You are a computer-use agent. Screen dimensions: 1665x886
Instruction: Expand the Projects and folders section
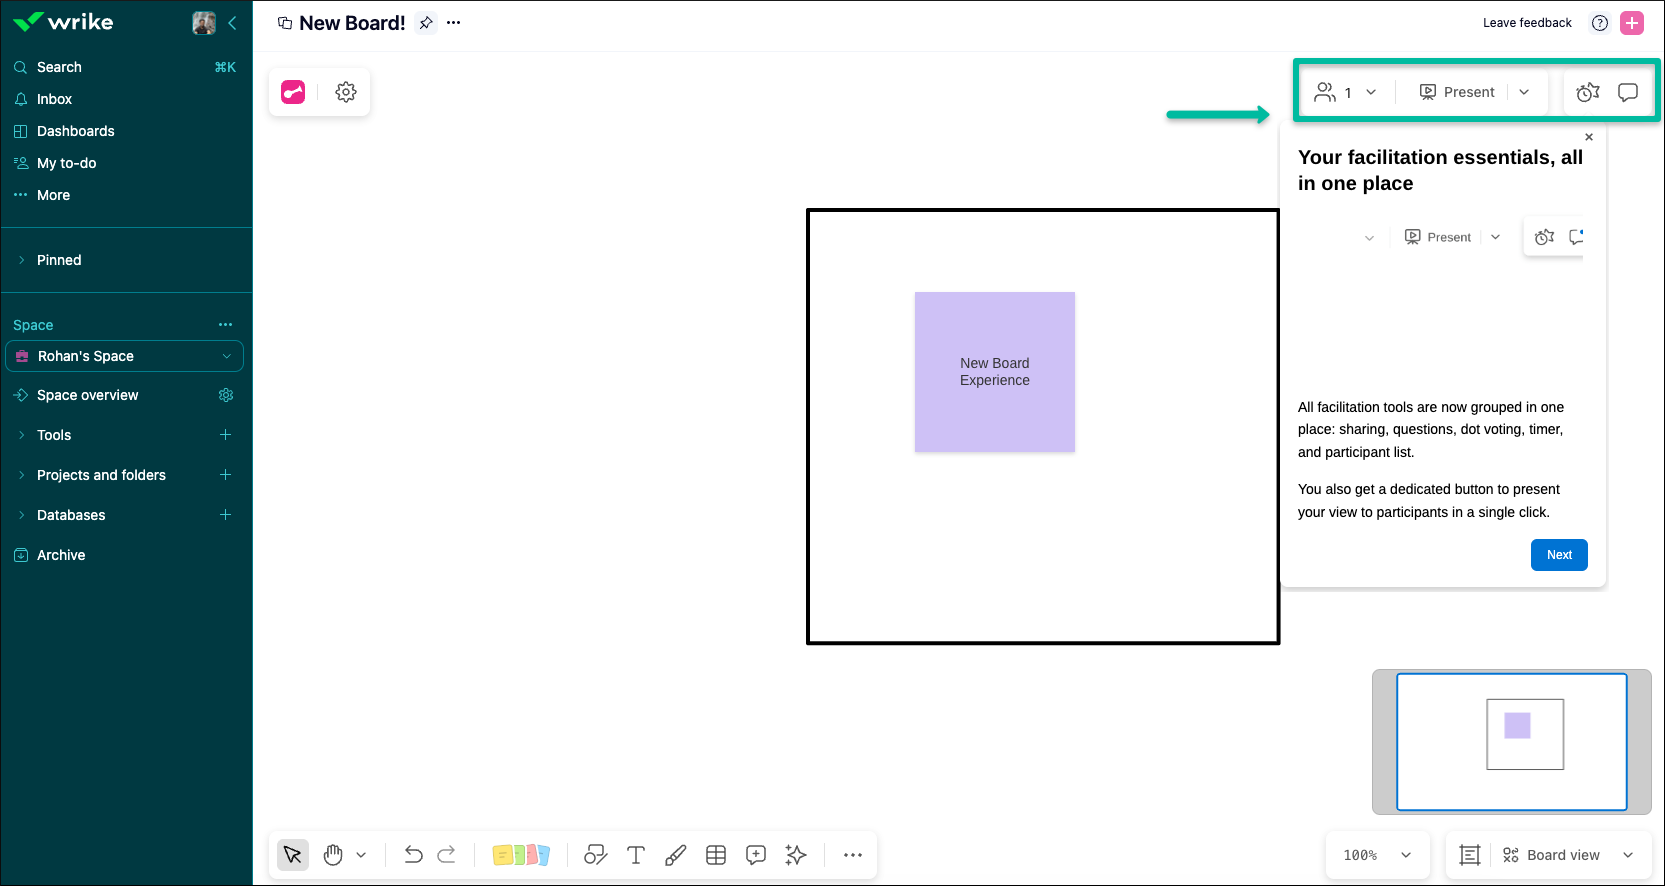(x=21, y=475)
